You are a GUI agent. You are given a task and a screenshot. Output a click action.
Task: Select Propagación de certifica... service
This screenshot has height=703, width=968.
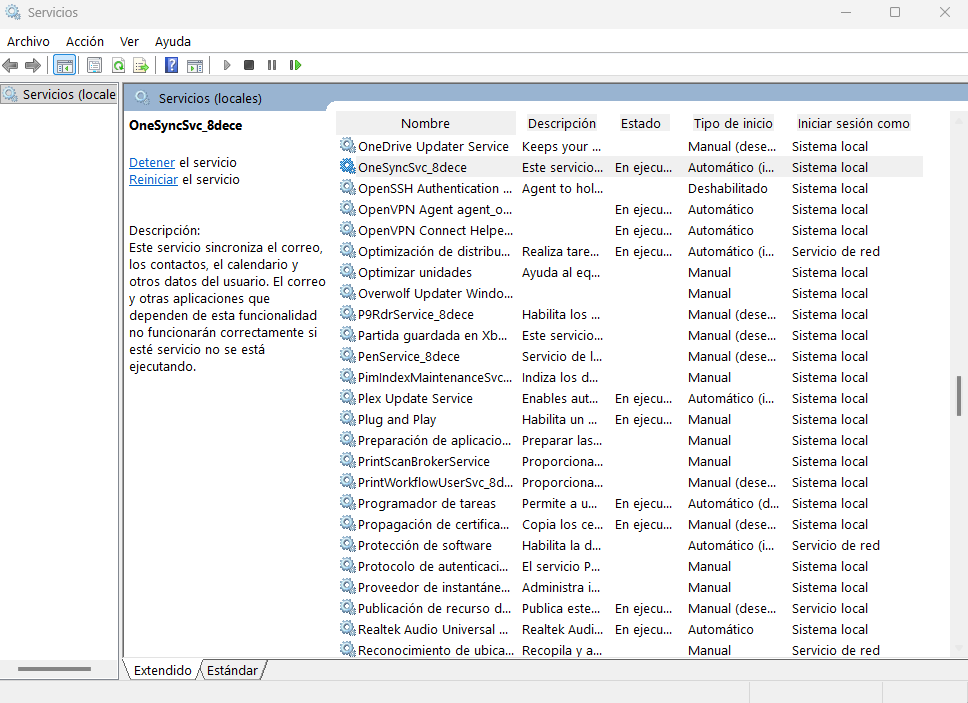pyautogui.click(x=630, y=524)
